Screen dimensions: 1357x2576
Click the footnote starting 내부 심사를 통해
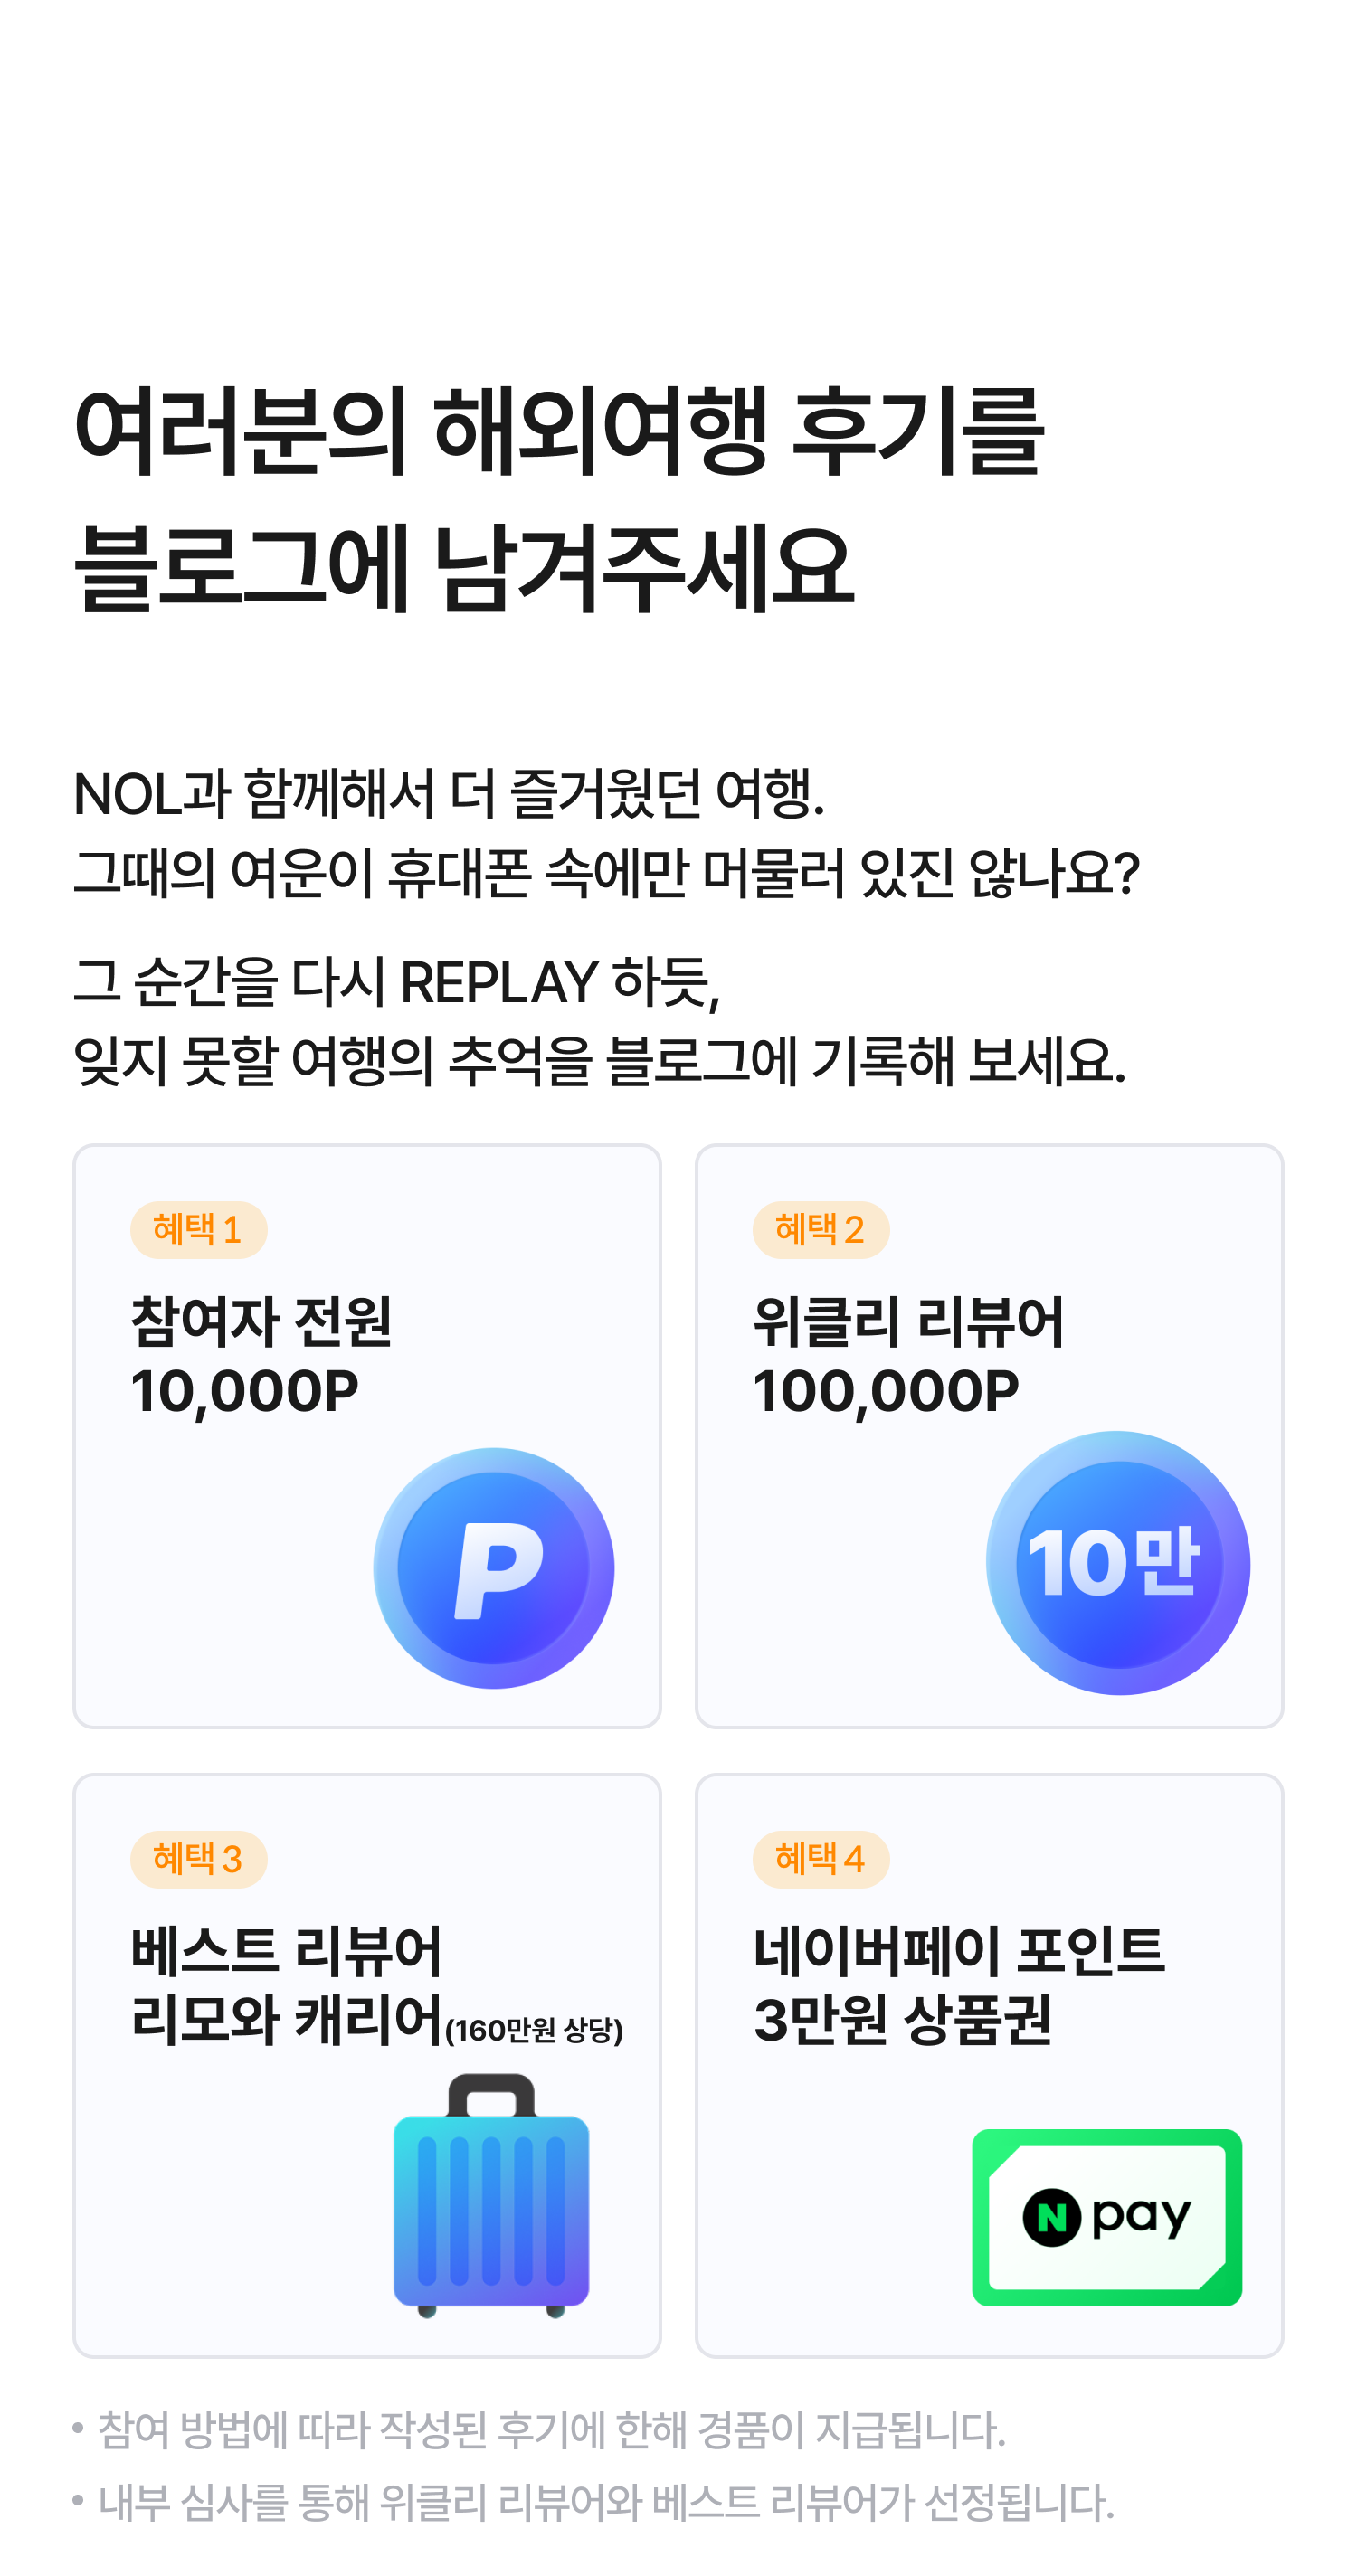(x=606, y=2503)
